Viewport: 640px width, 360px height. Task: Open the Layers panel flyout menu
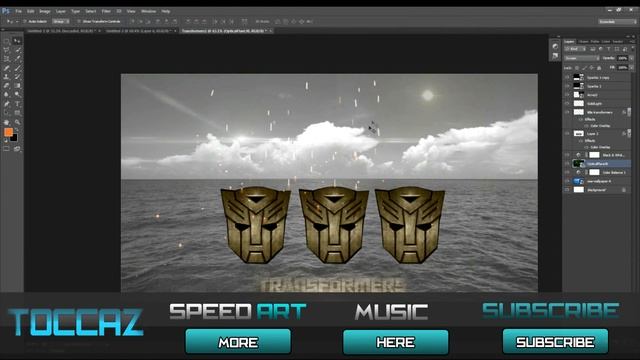[x=633, y=42]
